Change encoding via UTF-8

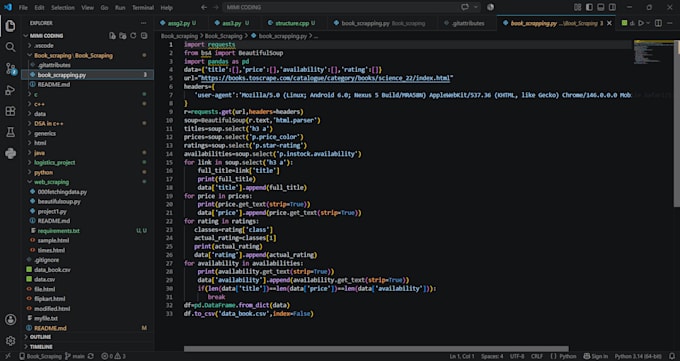coord(517,356)
